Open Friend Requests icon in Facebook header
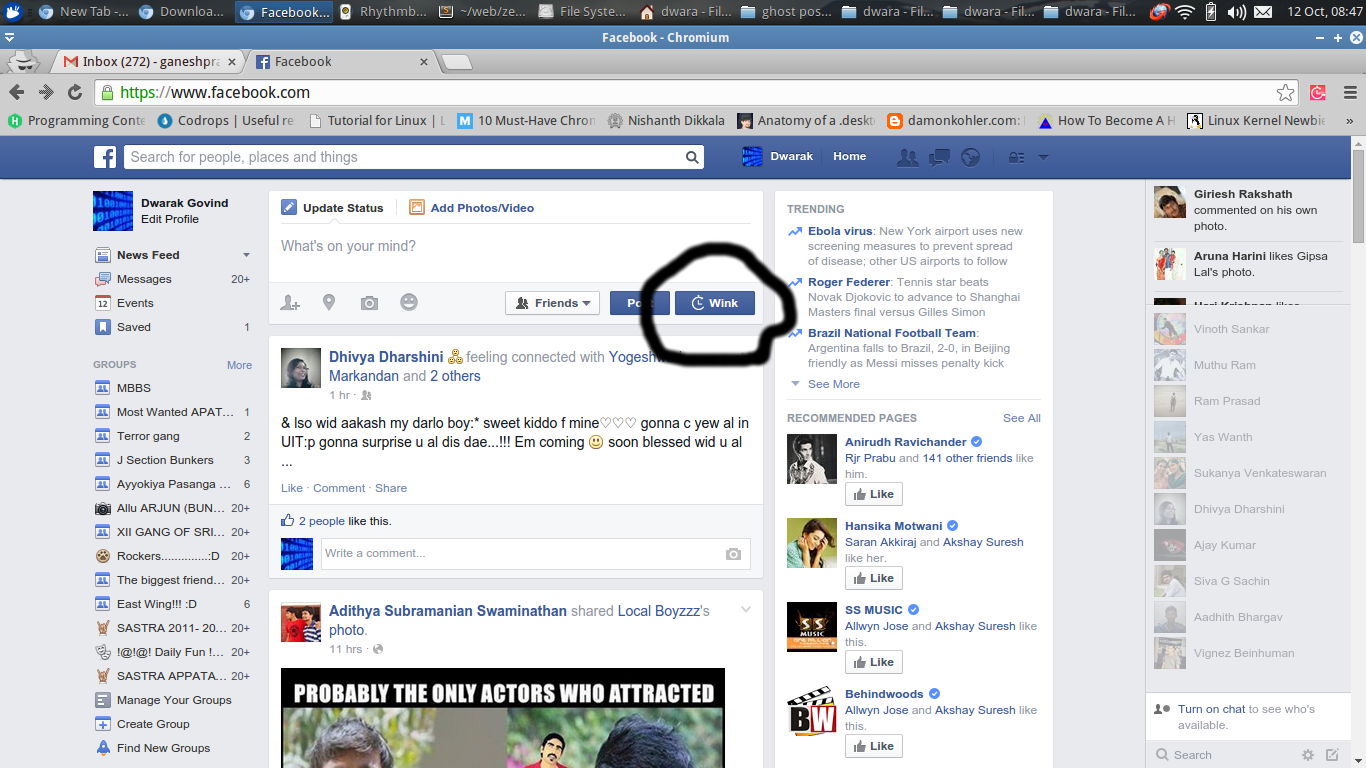Image resolution: width=1366 pixels, height=768 pixels. pos(907,157)
